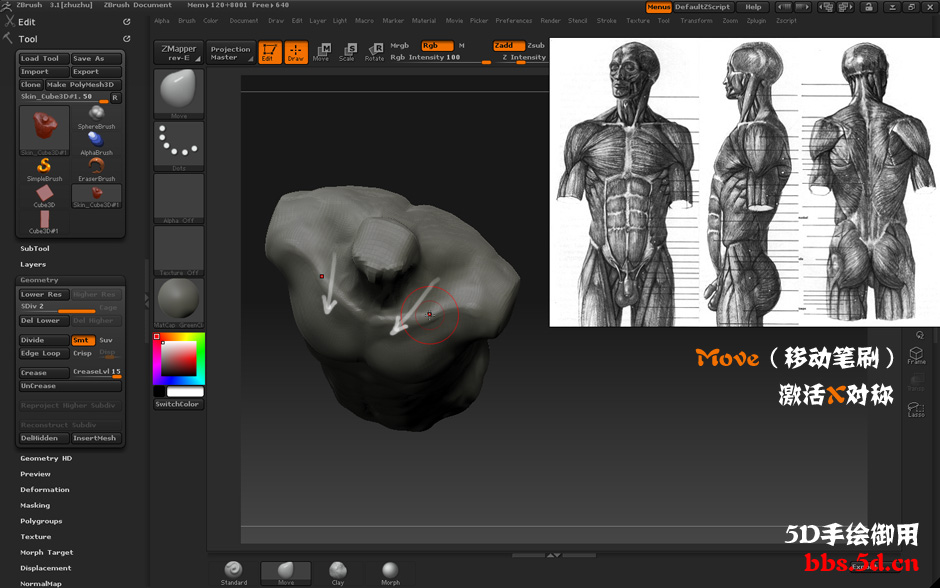This screenshot has height=588, width=940.
Task: Click Save As in Tool palette
Action: point(96,59)
